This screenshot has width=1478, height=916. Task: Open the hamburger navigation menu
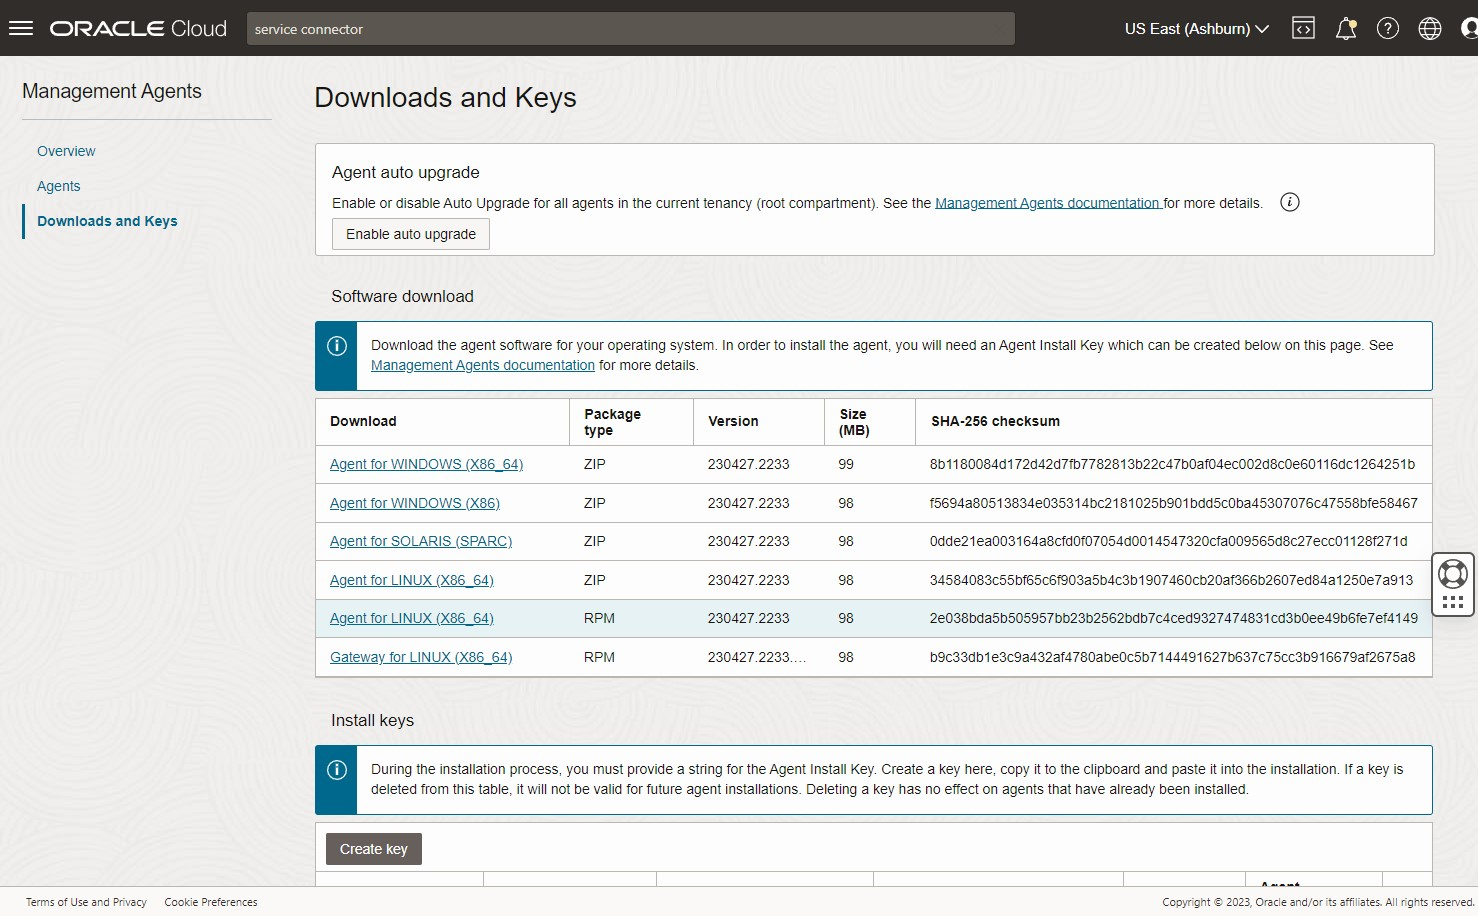(21, 28)
